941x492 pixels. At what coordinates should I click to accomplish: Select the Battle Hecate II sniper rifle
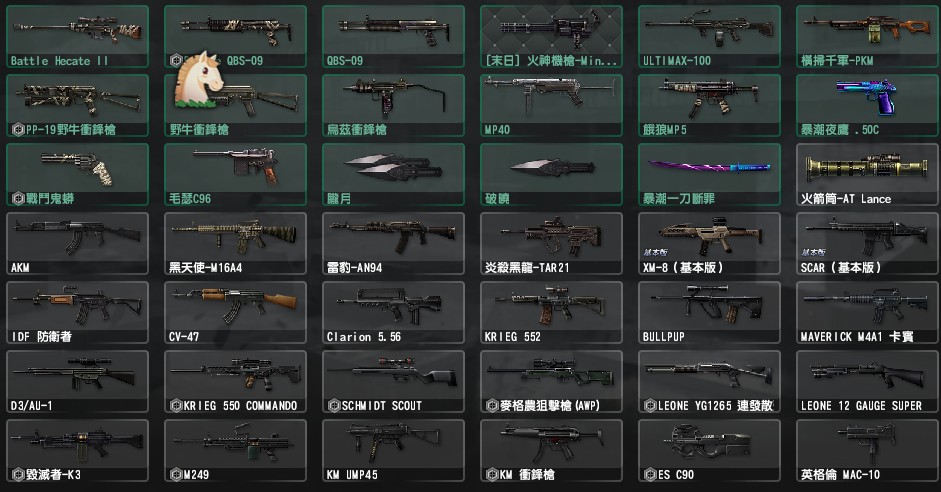(x=77, y=36)
